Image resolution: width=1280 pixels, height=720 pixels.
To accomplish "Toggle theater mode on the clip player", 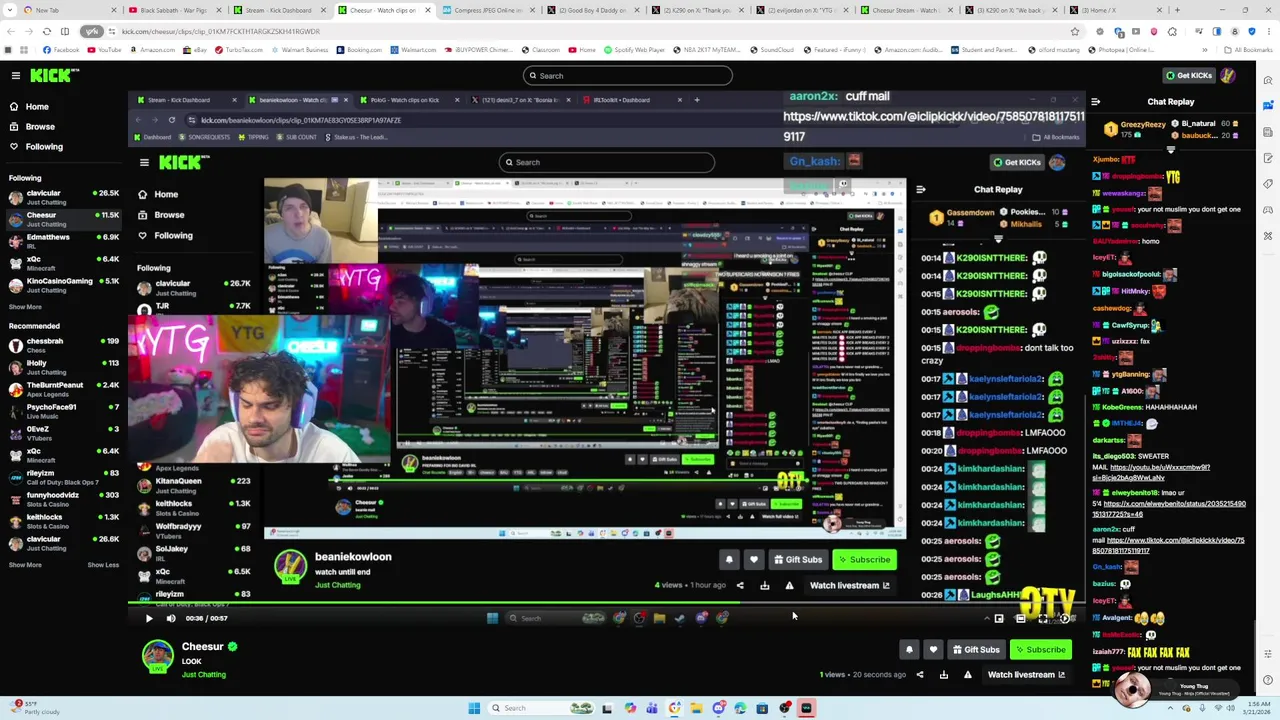I will pos(1020,618).
